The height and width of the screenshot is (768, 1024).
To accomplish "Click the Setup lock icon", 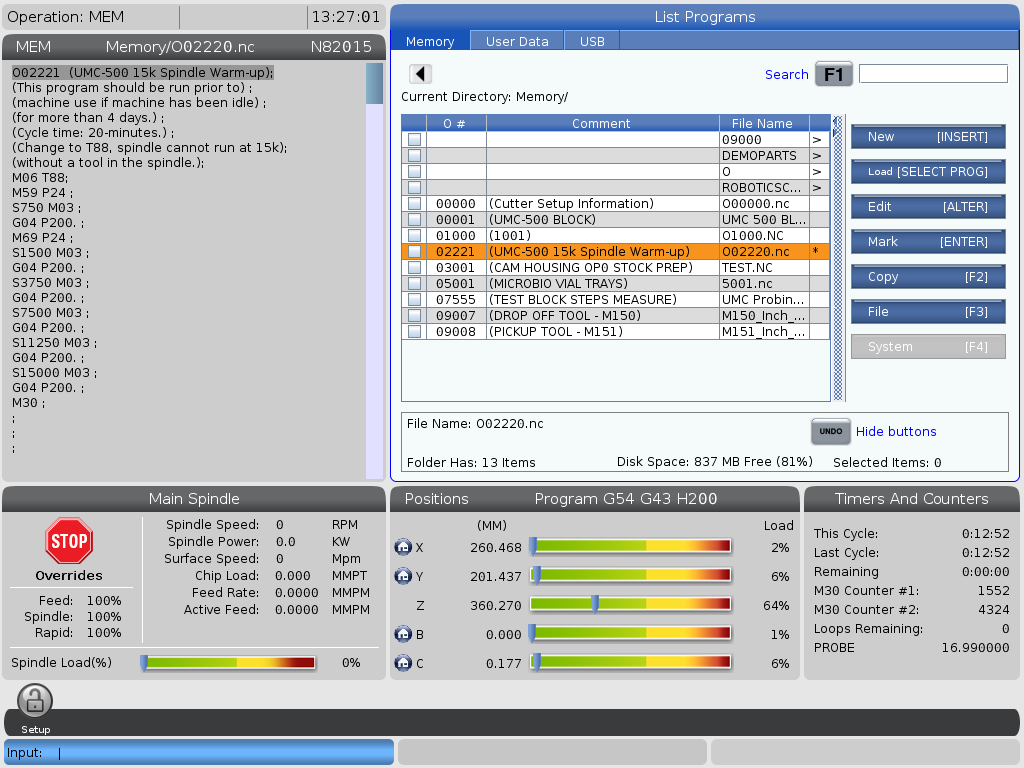I will pos(35,701).
